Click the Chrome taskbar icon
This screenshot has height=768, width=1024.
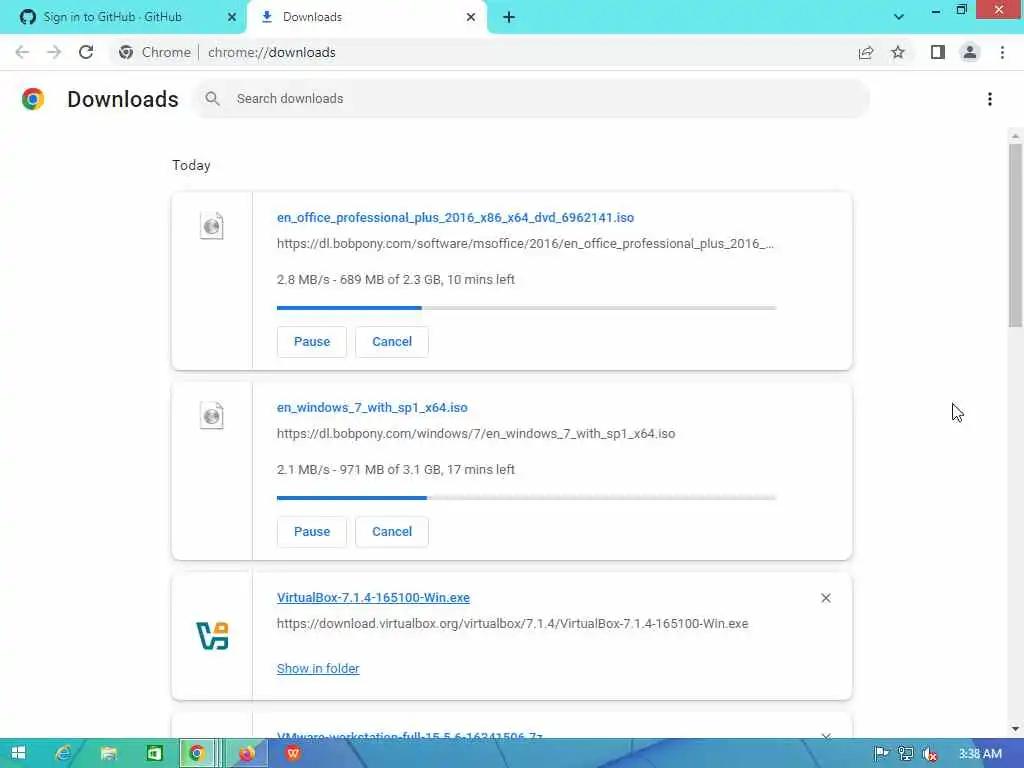pos(197,754)
